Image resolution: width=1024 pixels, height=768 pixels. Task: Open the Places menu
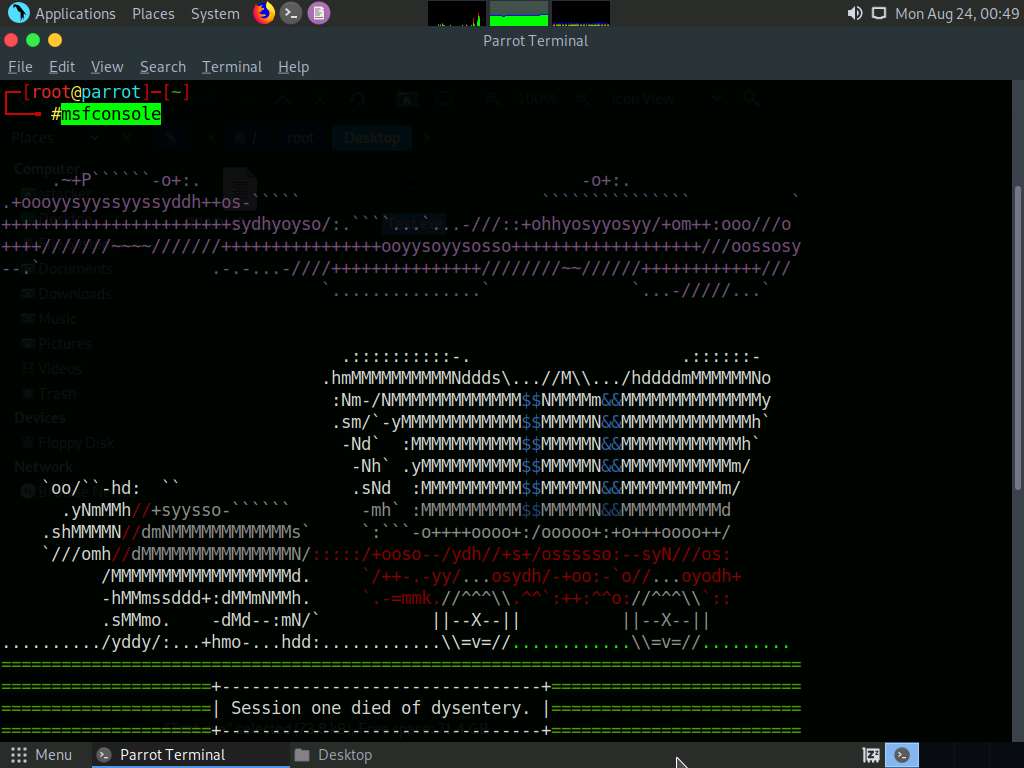point(153,13)
